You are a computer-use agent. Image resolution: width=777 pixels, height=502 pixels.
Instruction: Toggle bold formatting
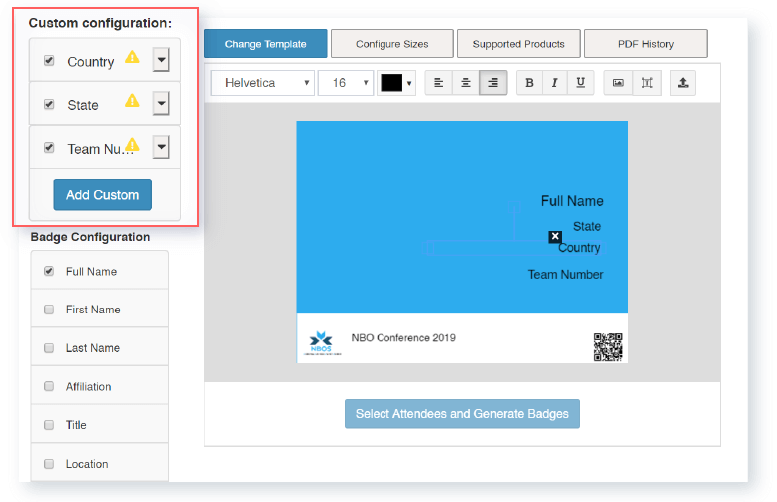pyautogui.click(x=529, y=83)
